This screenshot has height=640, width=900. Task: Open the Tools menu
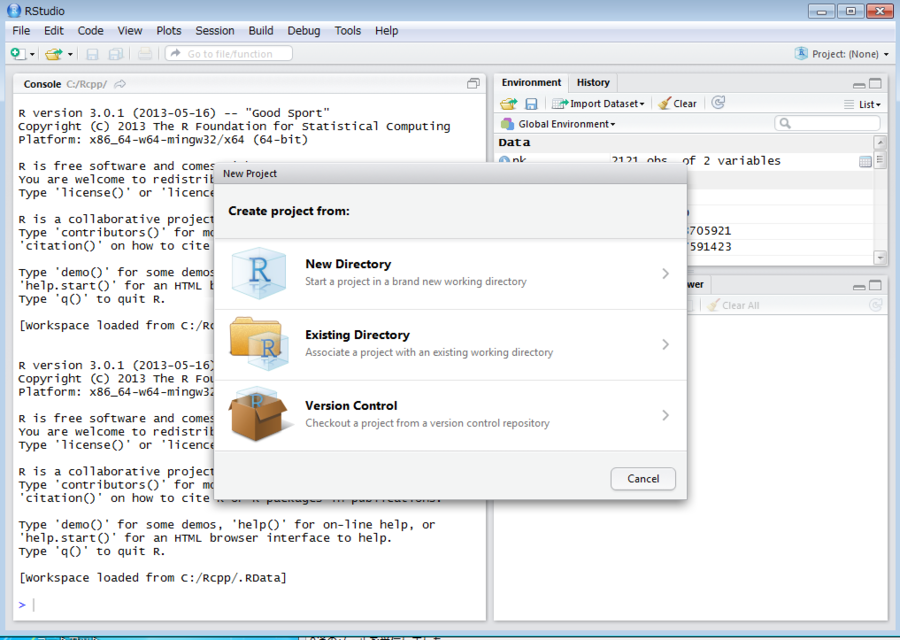pos(348,30)
